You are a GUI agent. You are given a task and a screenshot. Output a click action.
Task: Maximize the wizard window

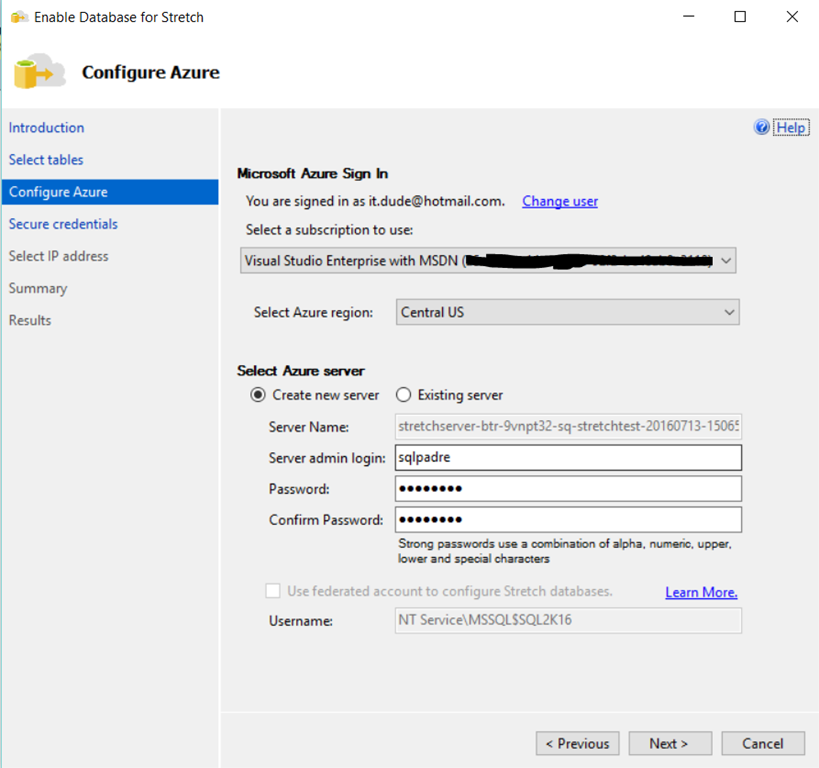coord(740,17)
